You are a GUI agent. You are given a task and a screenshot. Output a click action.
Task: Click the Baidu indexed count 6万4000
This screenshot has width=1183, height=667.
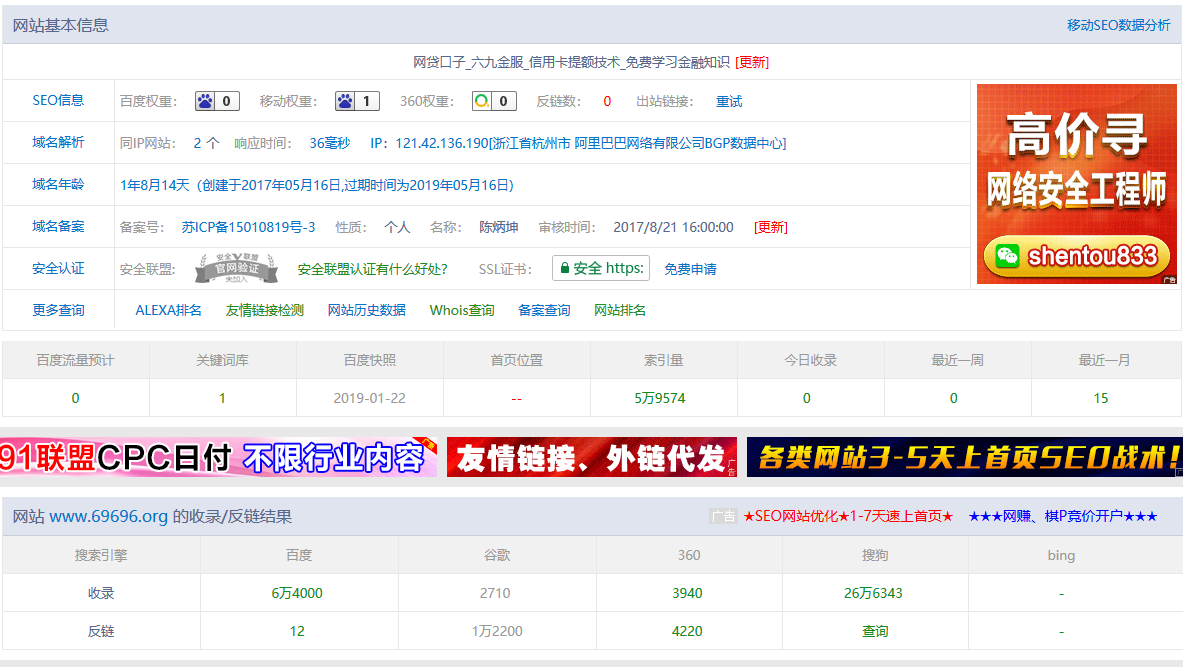point(297,593)
